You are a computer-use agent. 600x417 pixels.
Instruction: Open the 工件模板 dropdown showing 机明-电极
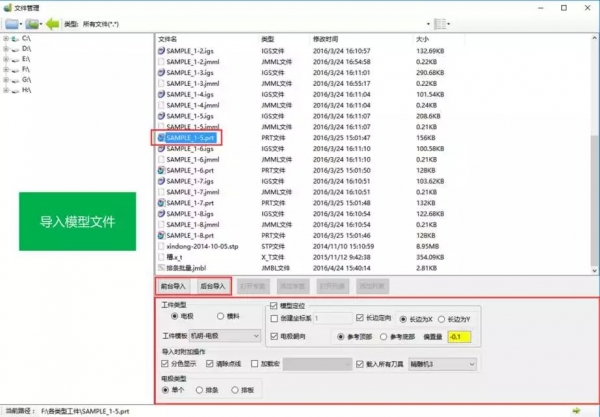click(225, 336)
